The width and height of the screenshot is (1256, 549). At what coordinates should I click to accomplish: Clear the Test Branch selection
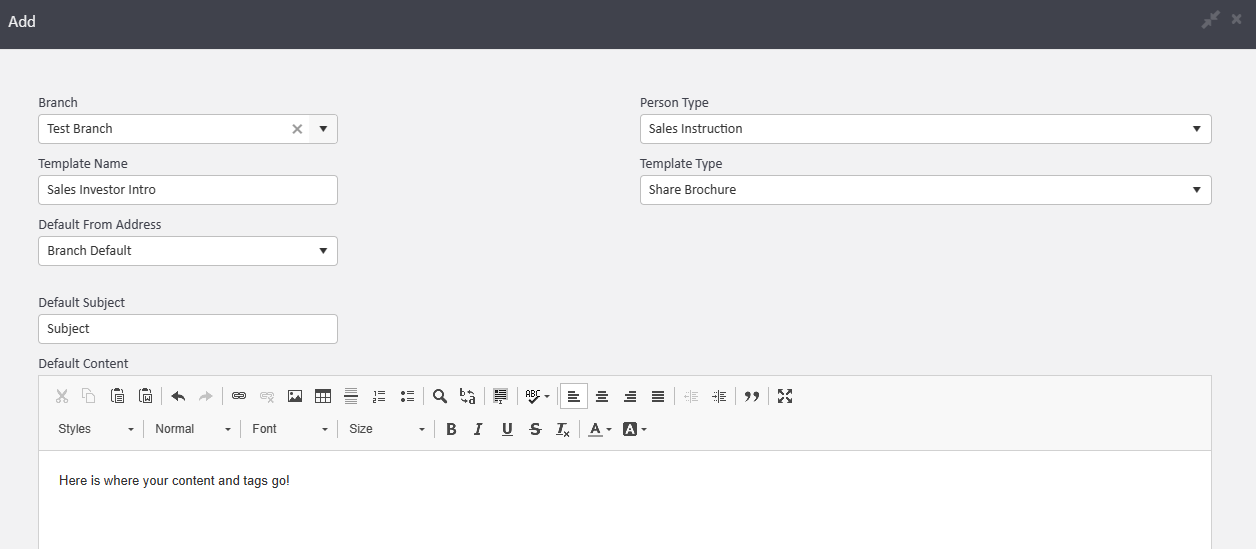[297, 129]
